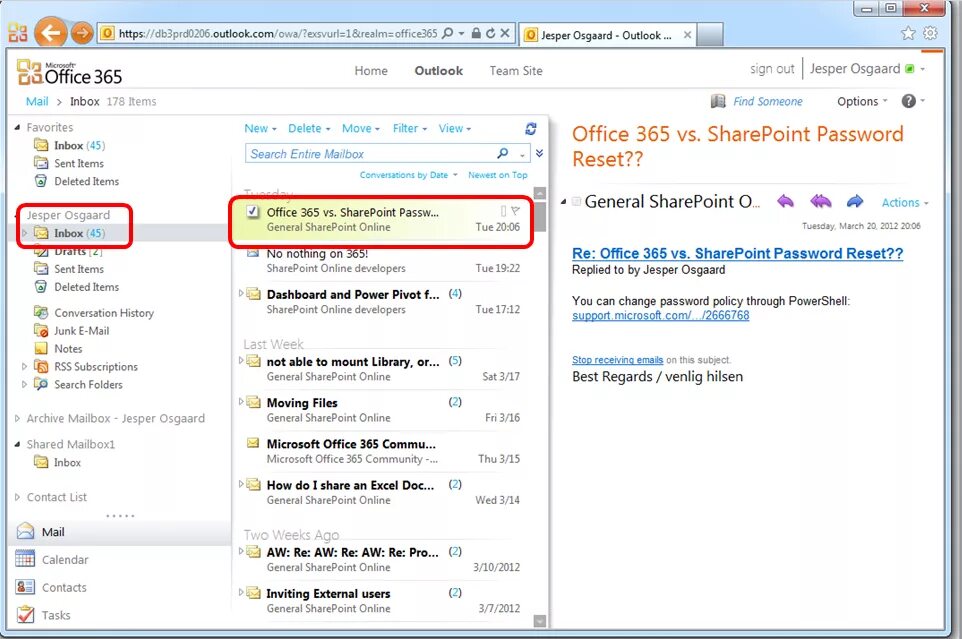
Task: Open the New dropdown menu
Action: click(260, 129)
